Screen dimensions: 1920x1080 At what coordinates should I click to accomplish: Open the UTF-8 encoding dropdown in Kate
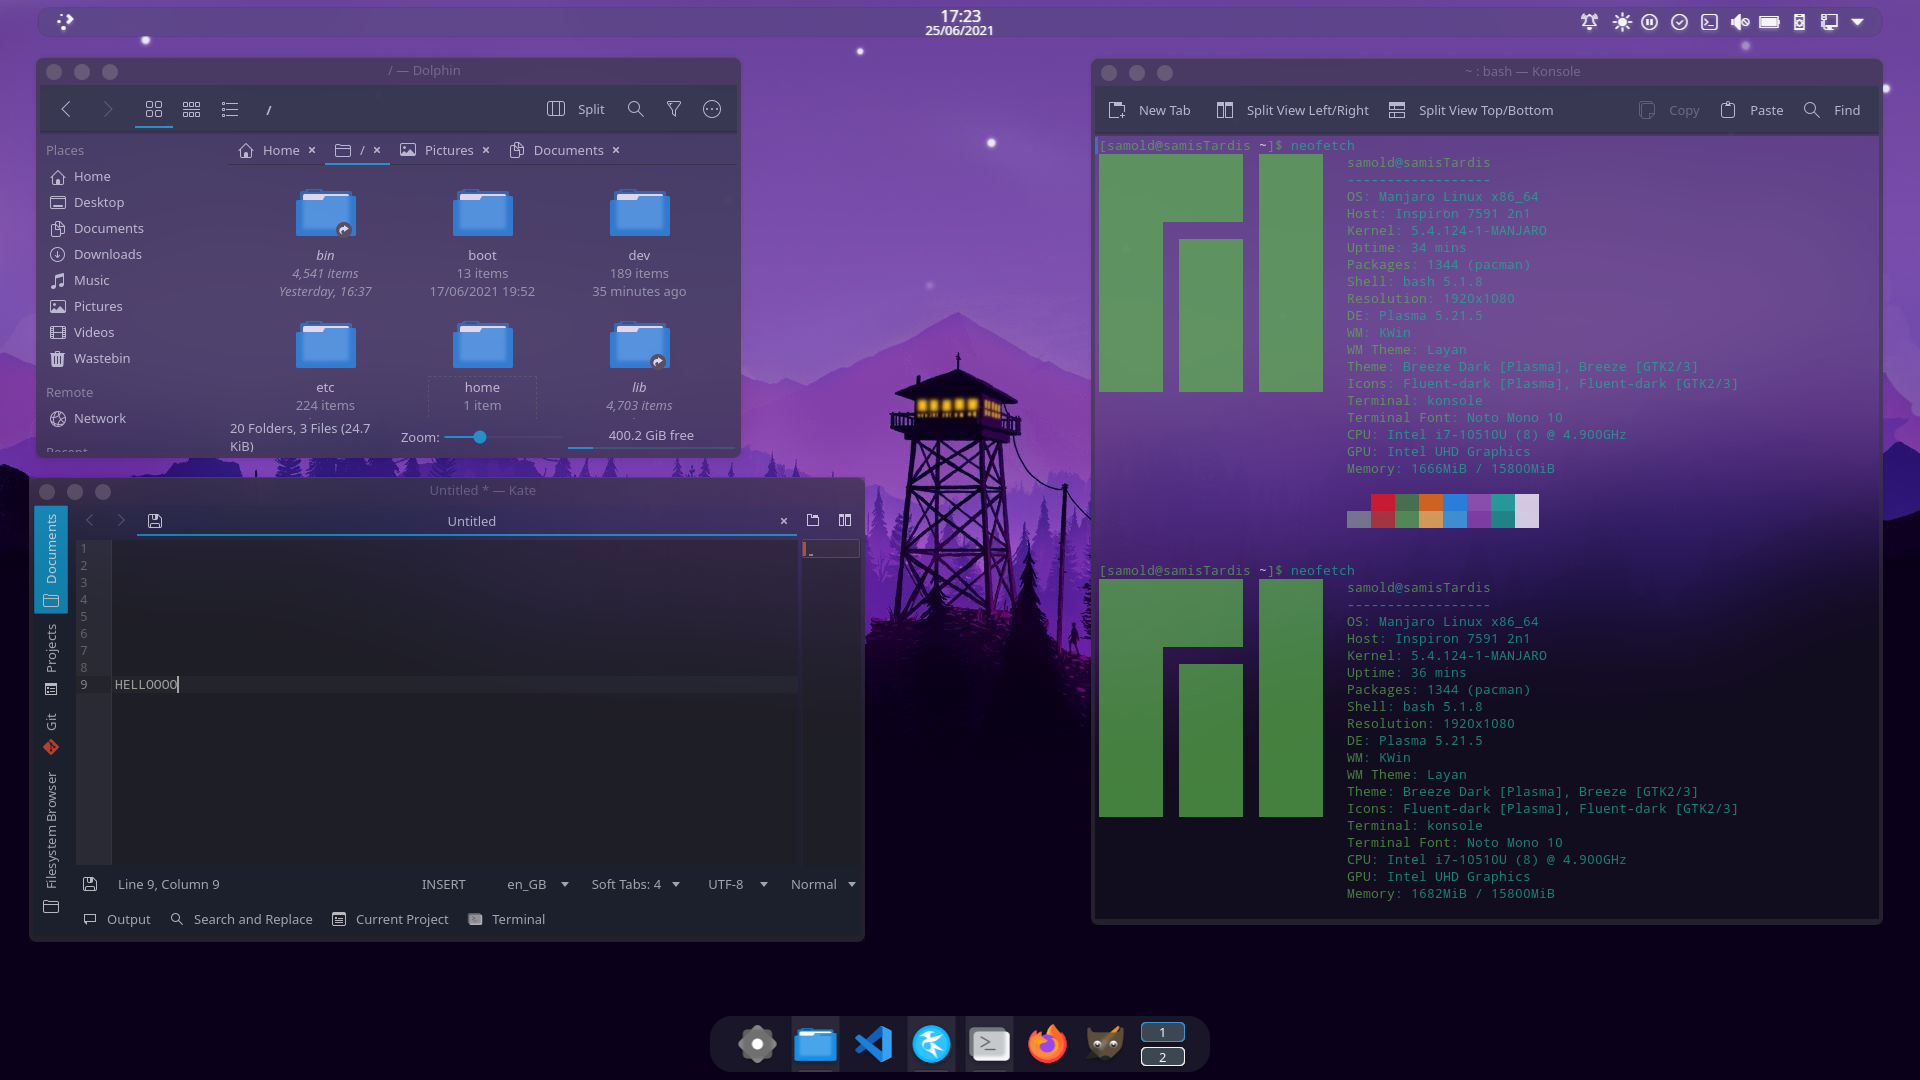735,884
